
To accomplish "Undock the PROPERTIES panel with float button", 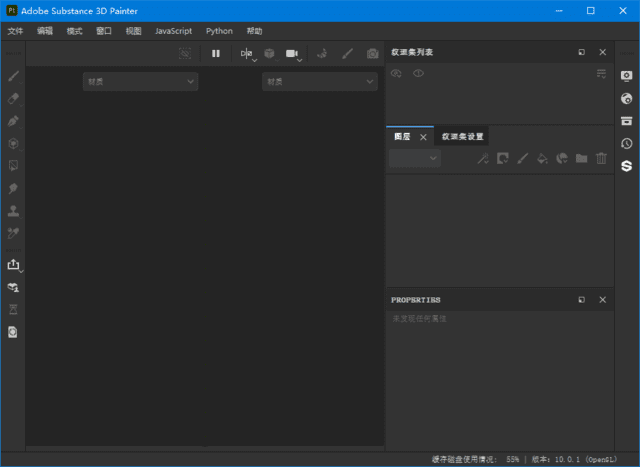I will 582,300.
